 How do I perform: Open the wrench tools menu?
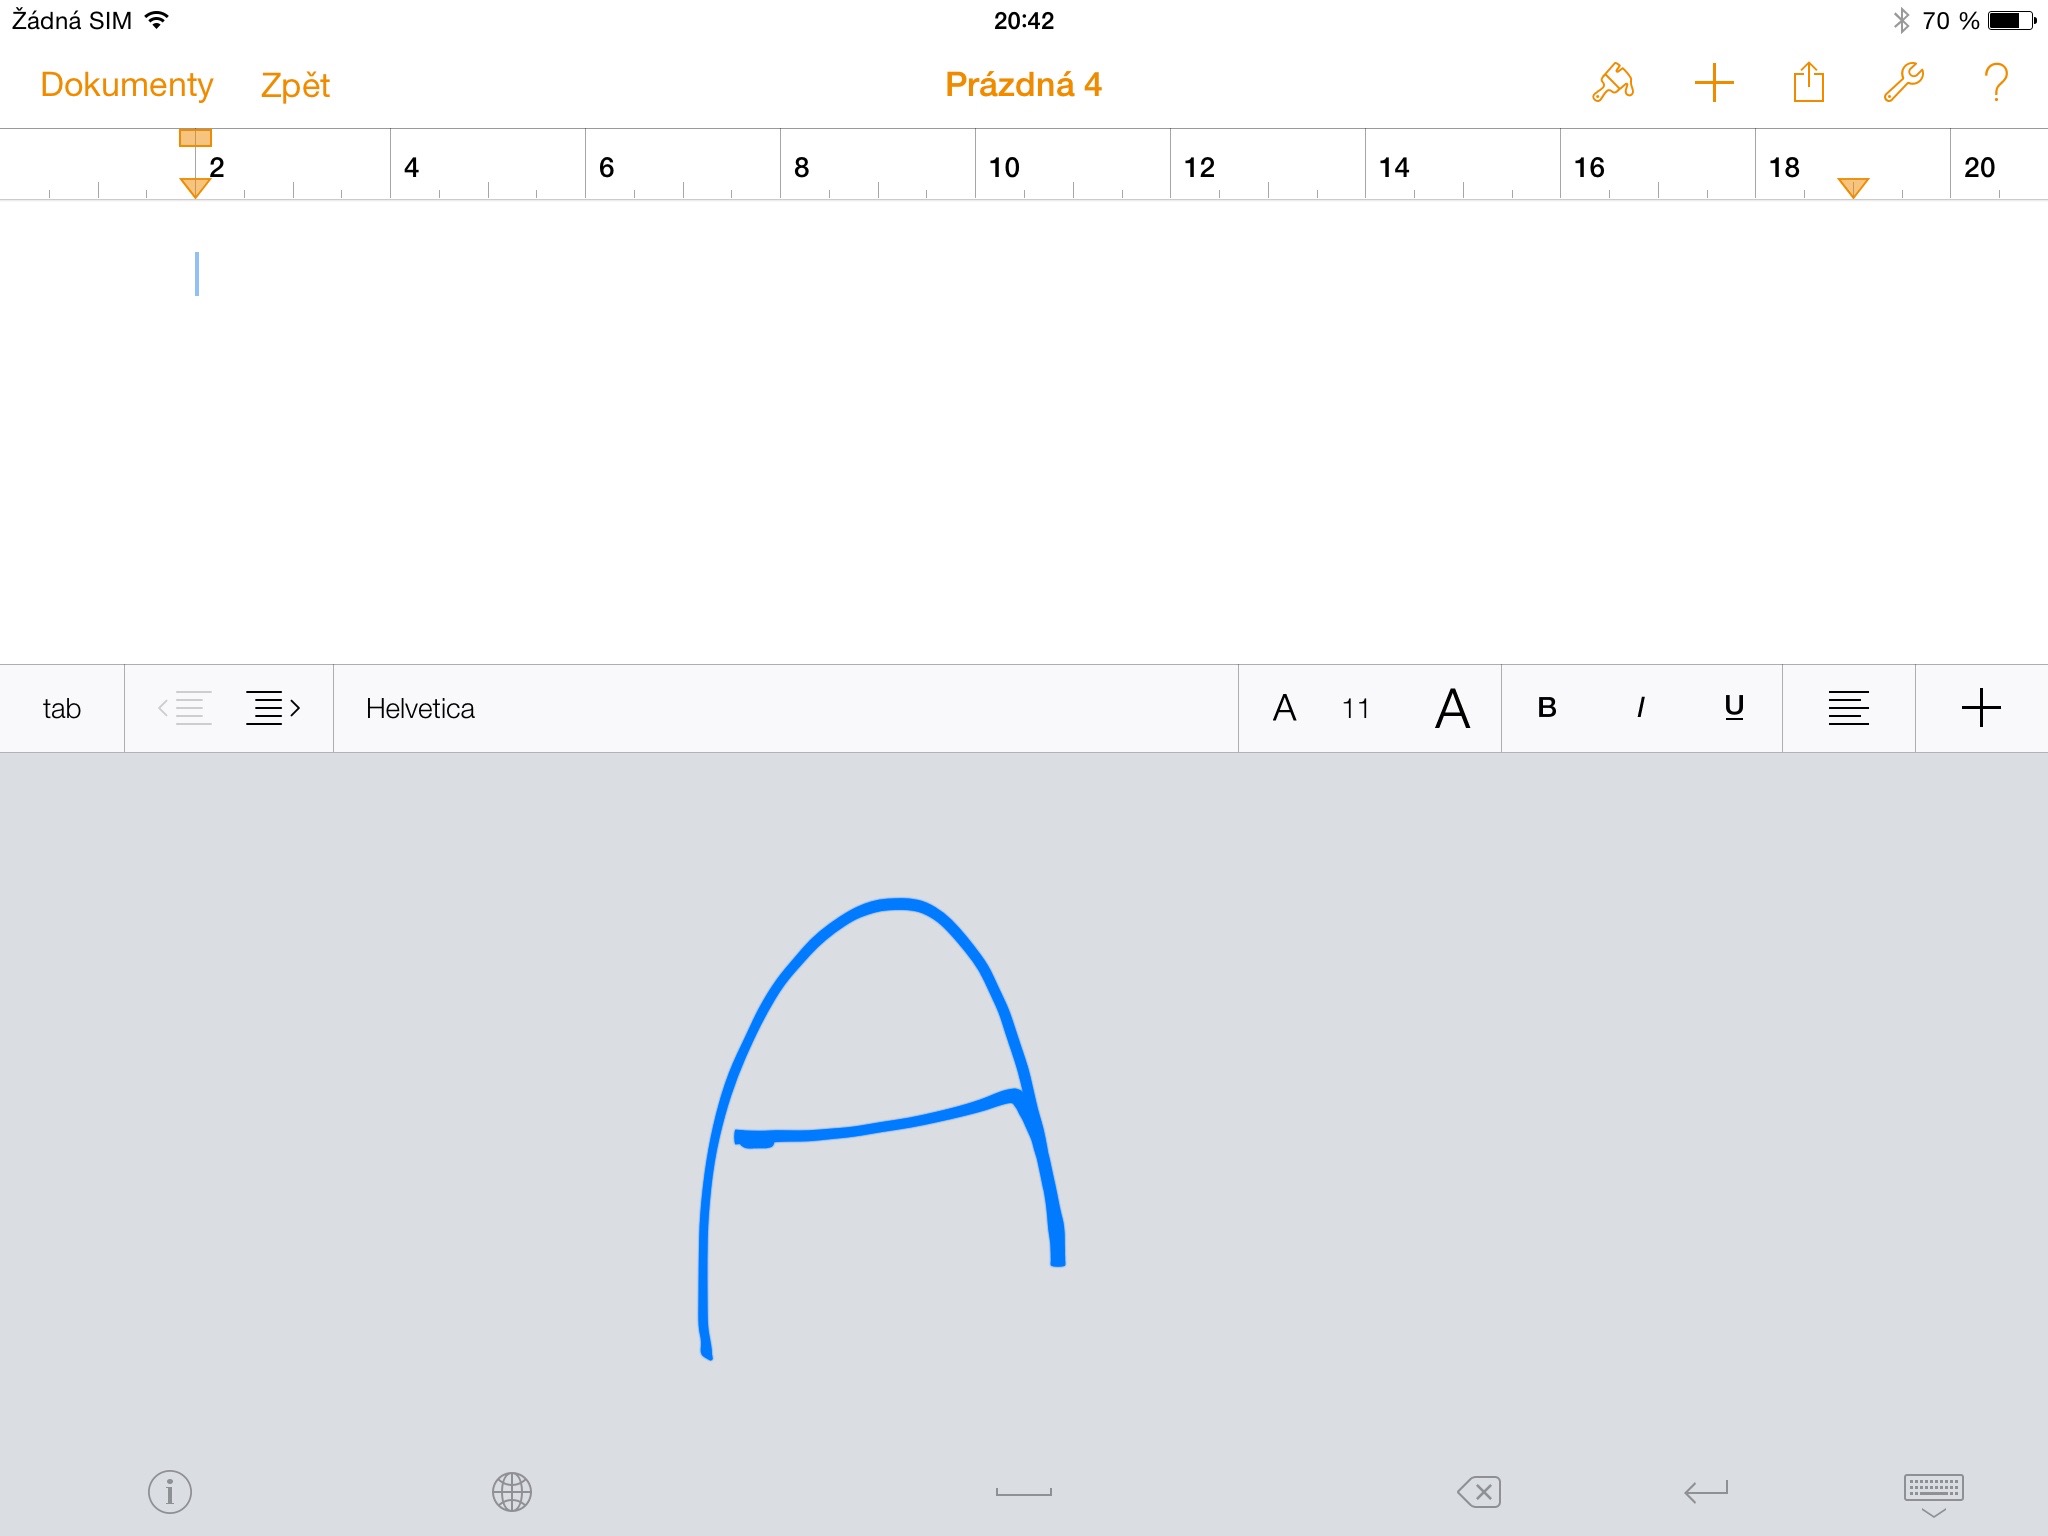tap(1903, 83)
